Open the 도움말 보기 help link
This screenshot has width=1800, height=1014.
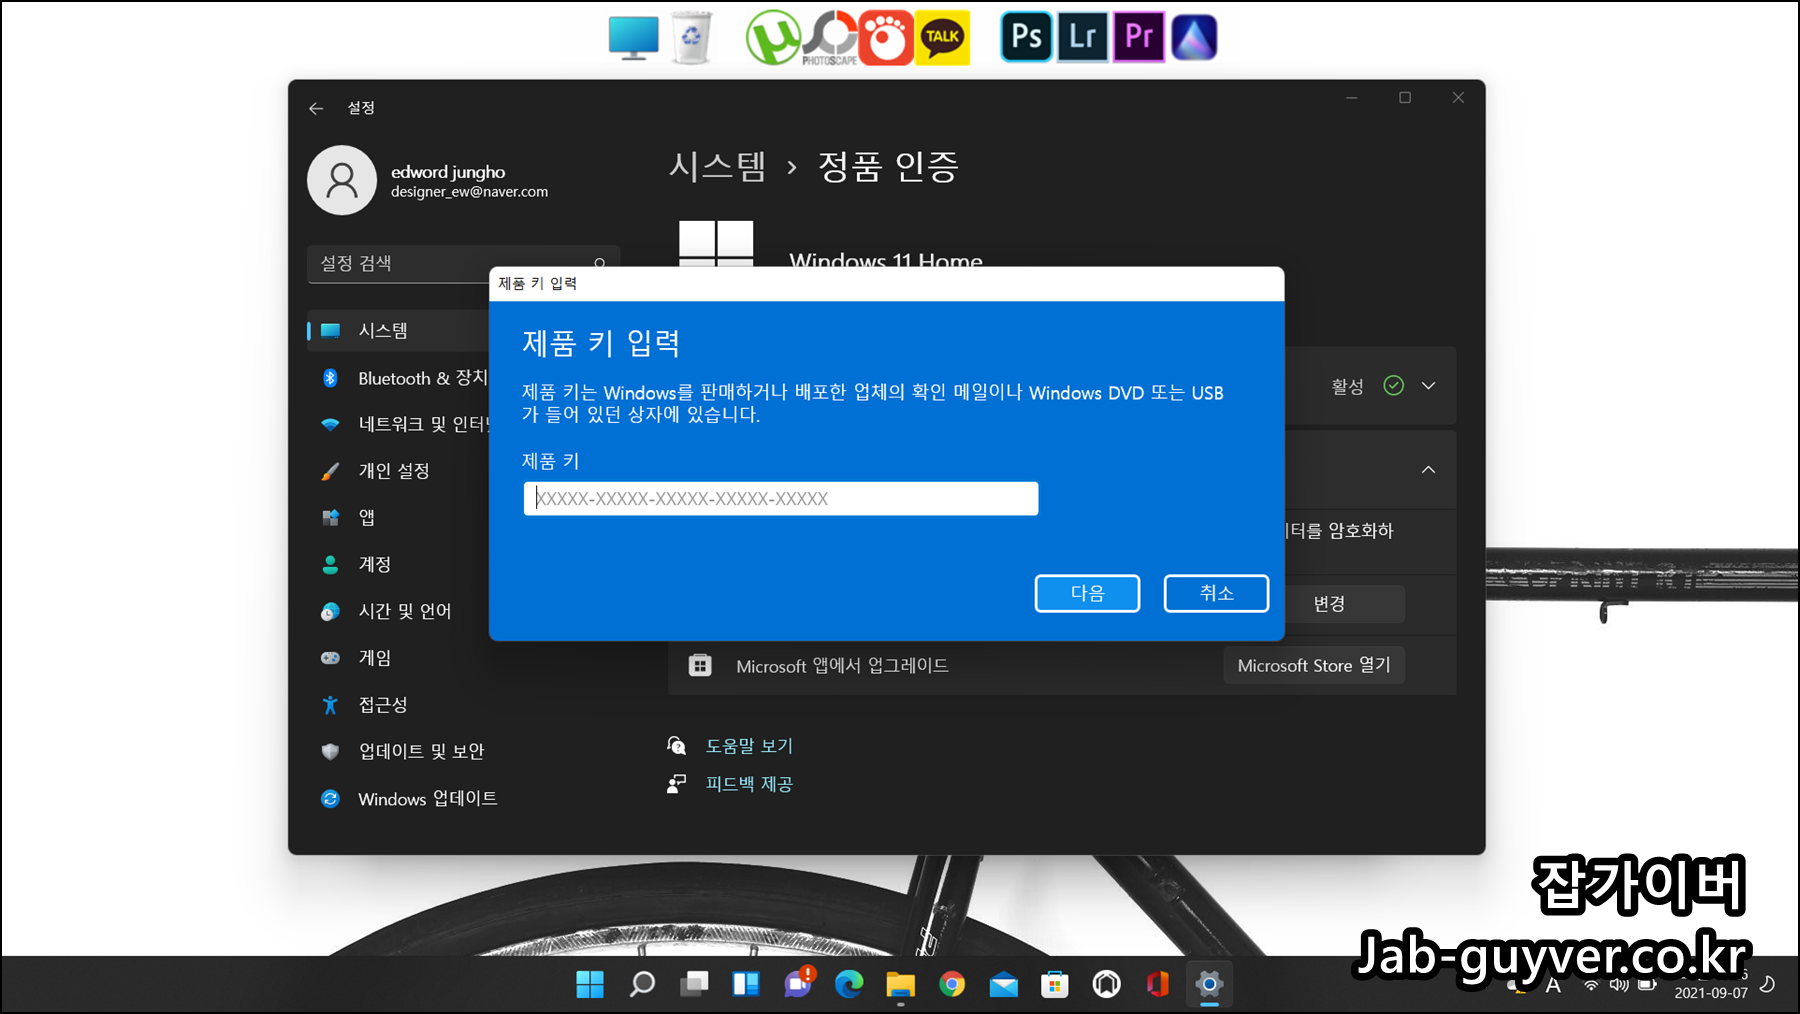click(748, 745)
